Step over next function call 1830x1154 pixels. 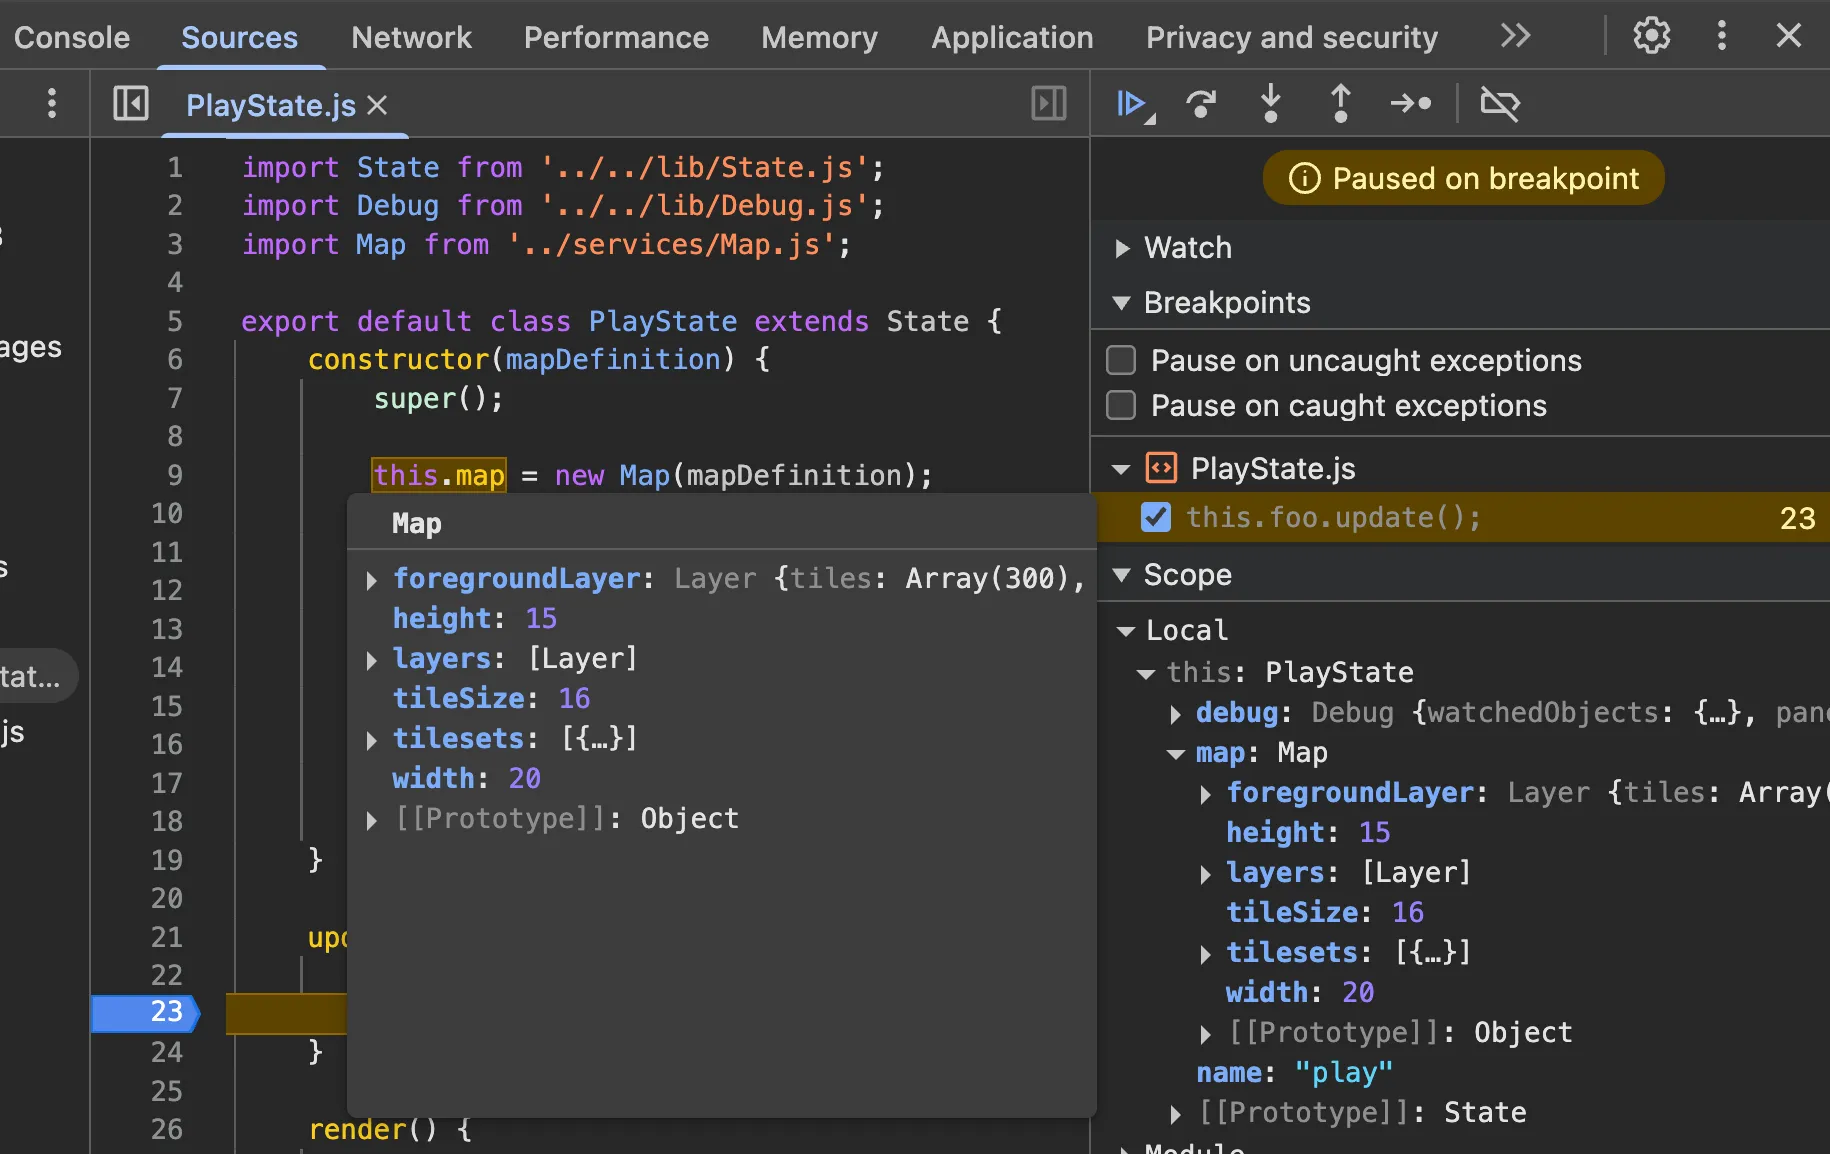(1201, 104)
